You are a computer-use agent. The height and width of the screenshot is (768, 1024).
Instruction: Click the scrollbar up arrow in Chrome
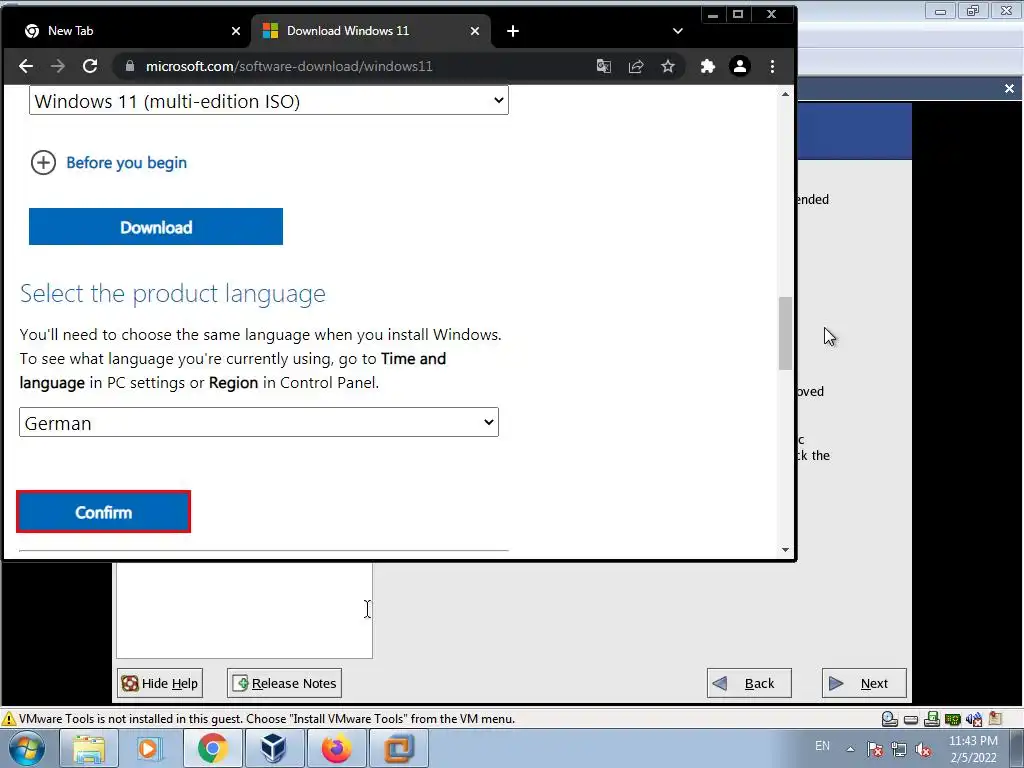coord(785,95)
